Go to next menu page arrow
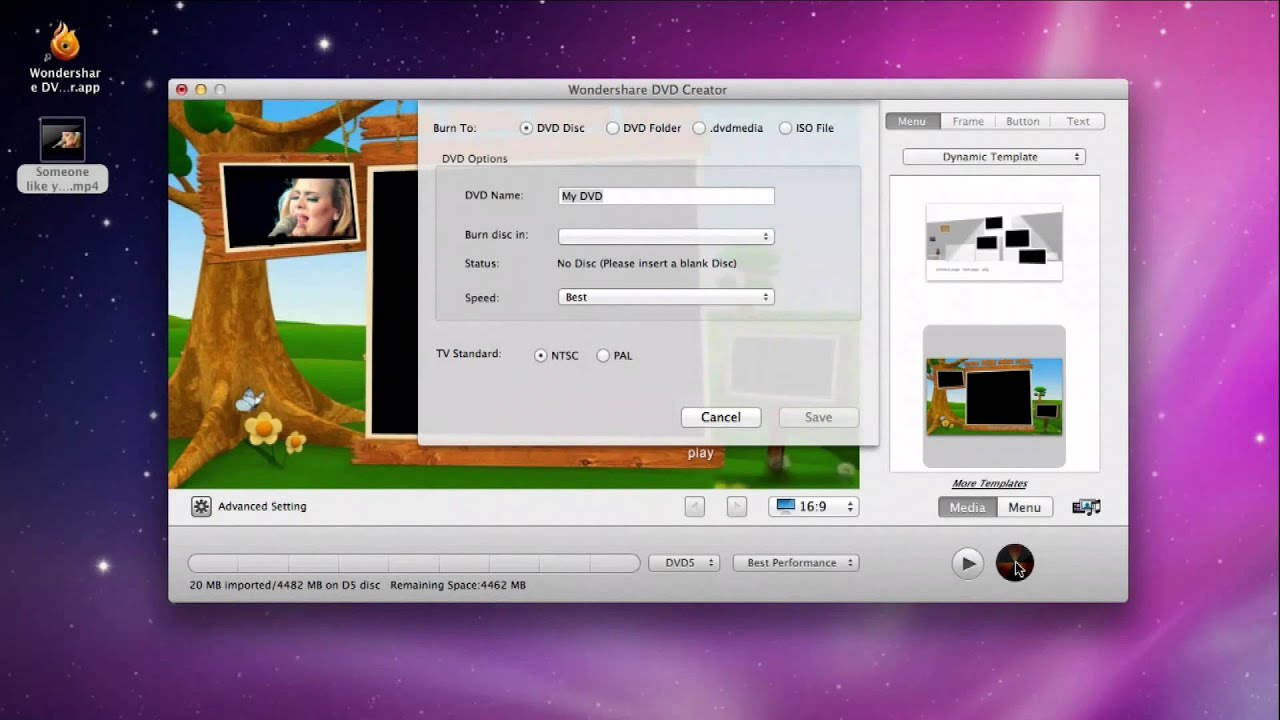This screenshot has width=1280, height=720. [x=736, y=507]
